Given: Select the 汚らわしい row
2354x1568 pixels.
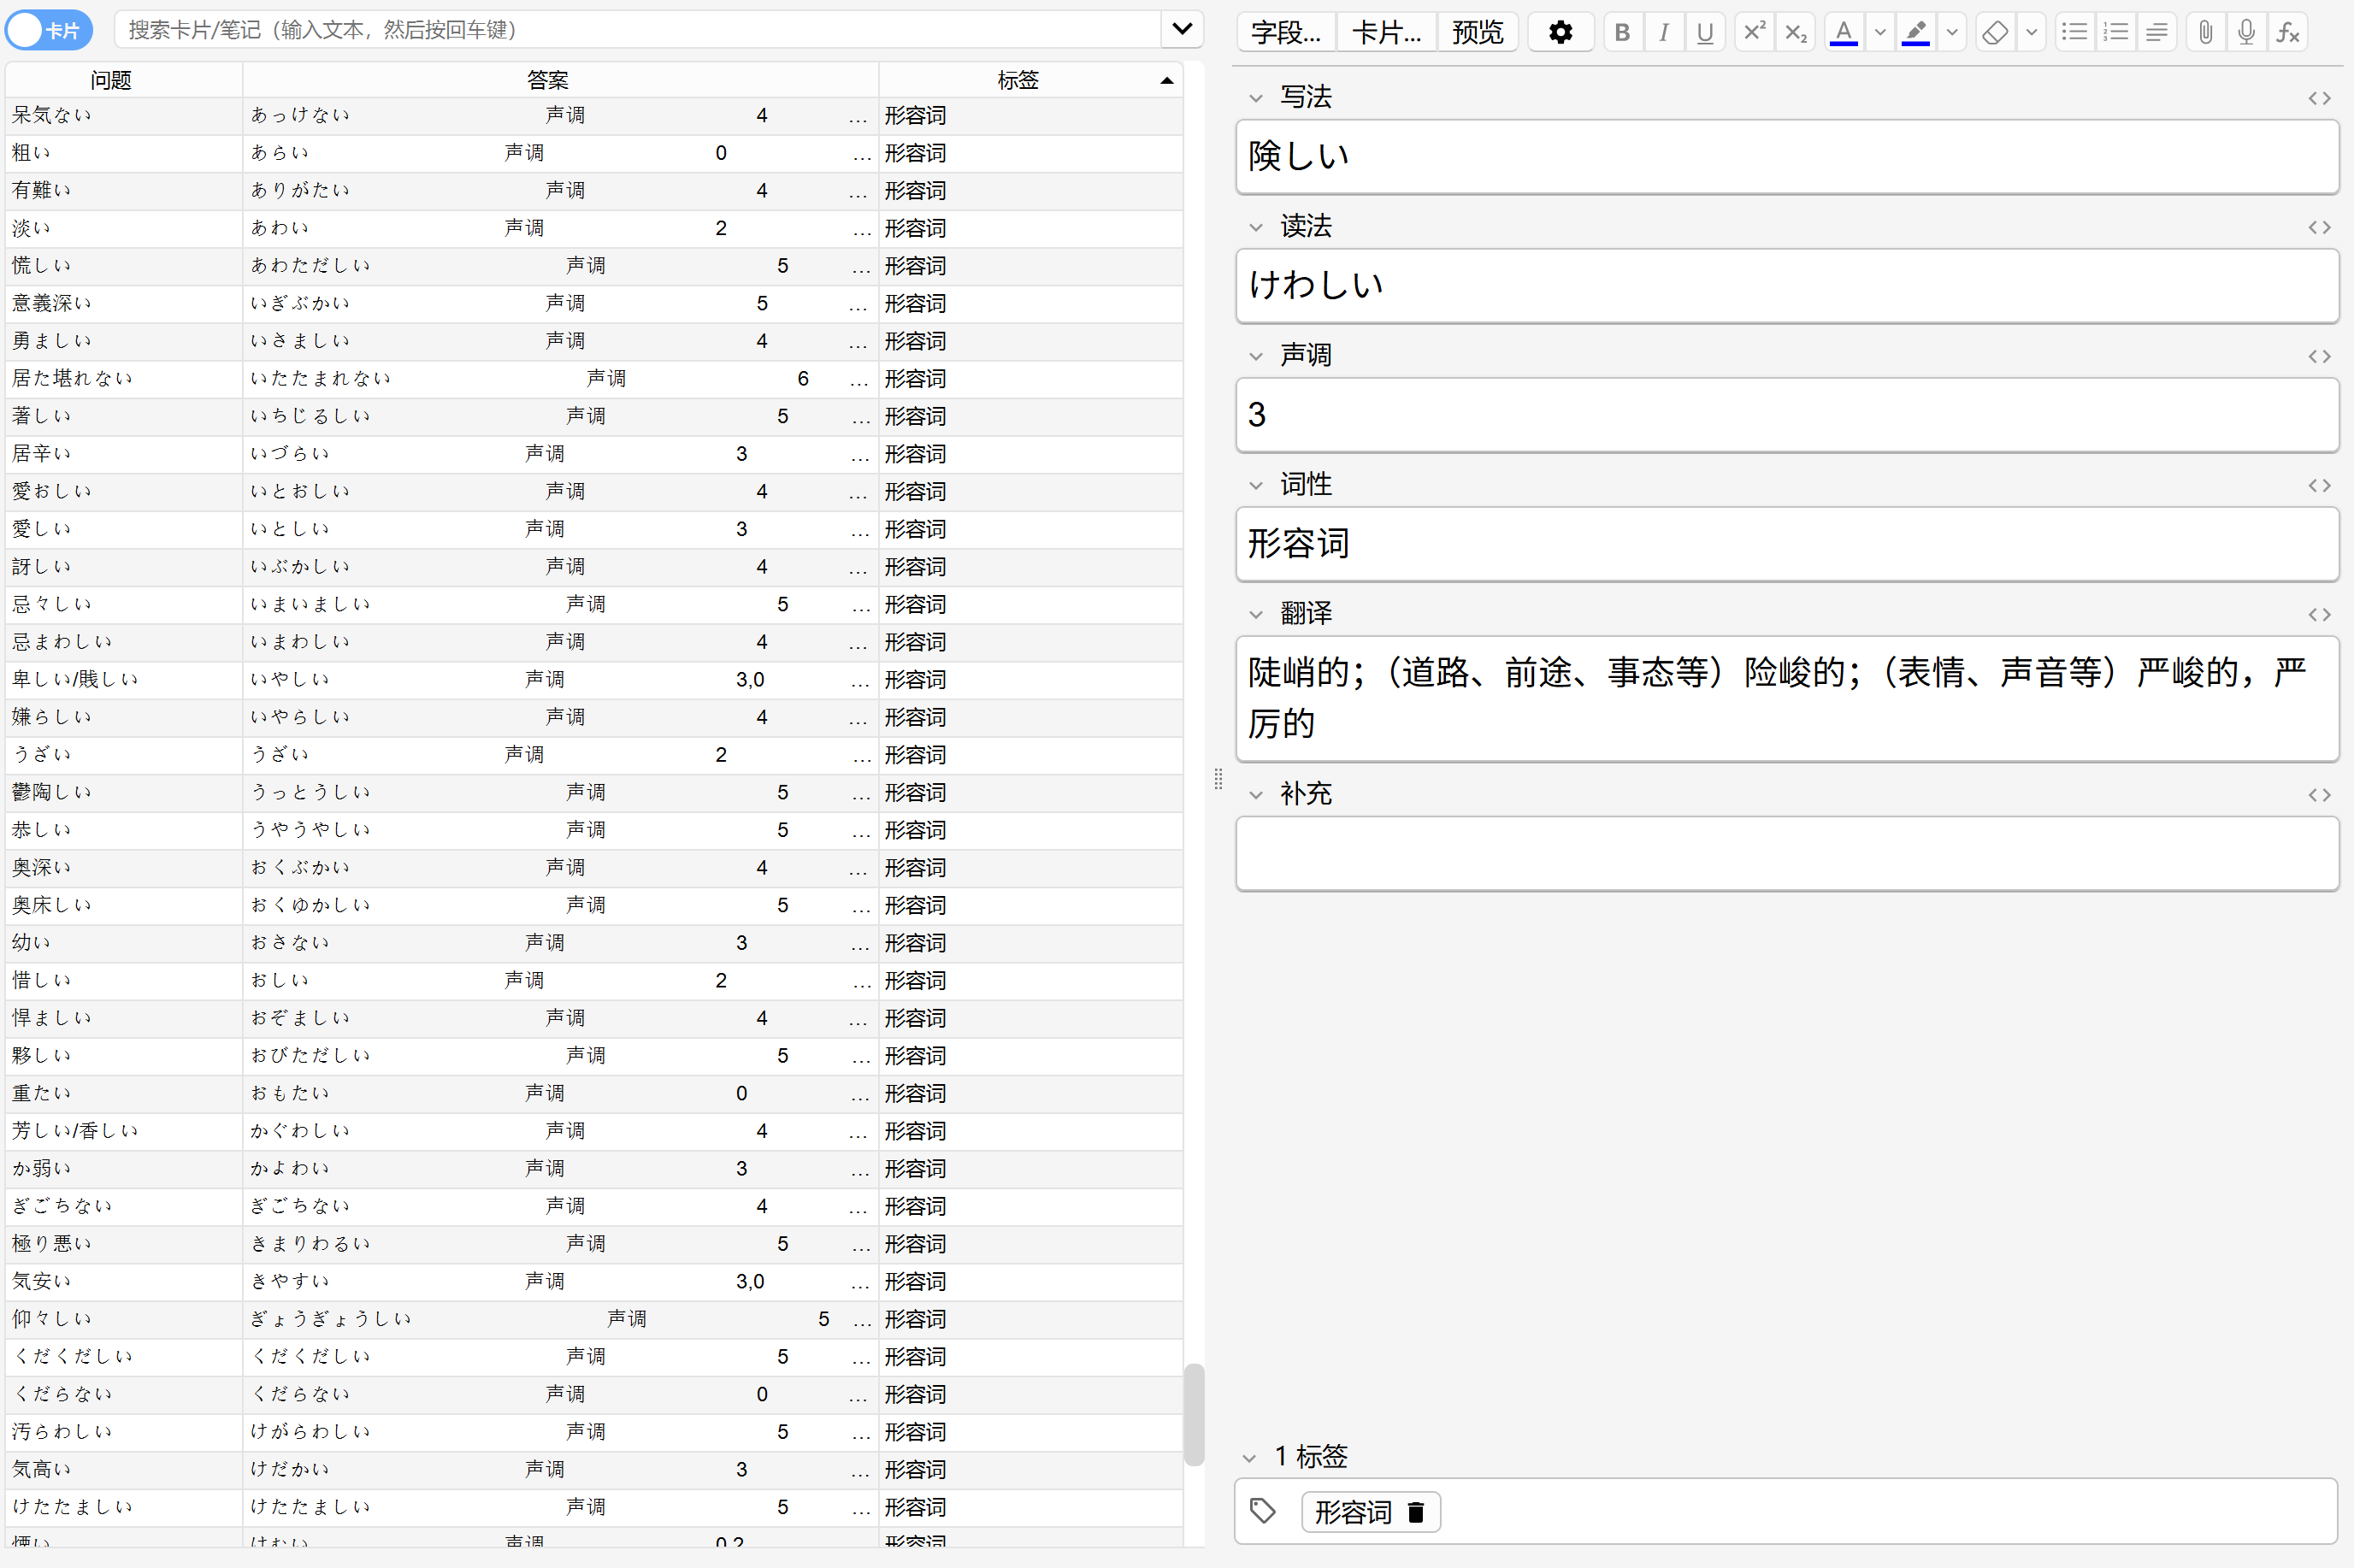Looking at the screenshot, I should (594, 1432).
